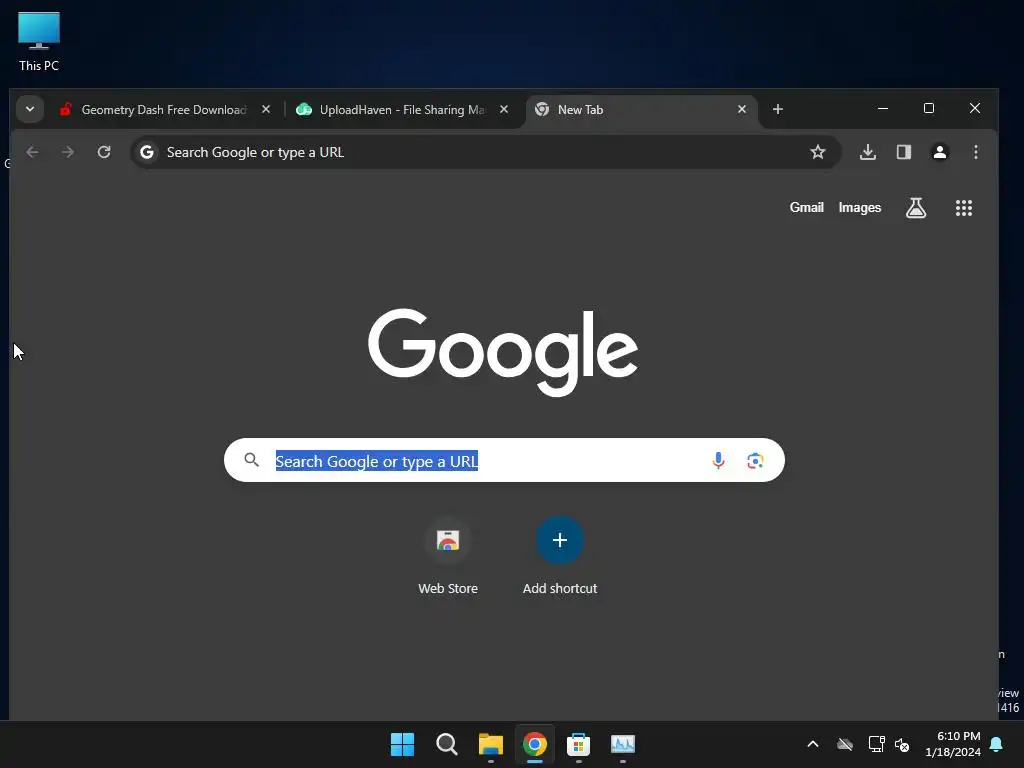Screen dimensions: 1024x768
Task: Close the Geometry Dash Free Download tab
Action: pyautogui.click(x=266, y=109)
